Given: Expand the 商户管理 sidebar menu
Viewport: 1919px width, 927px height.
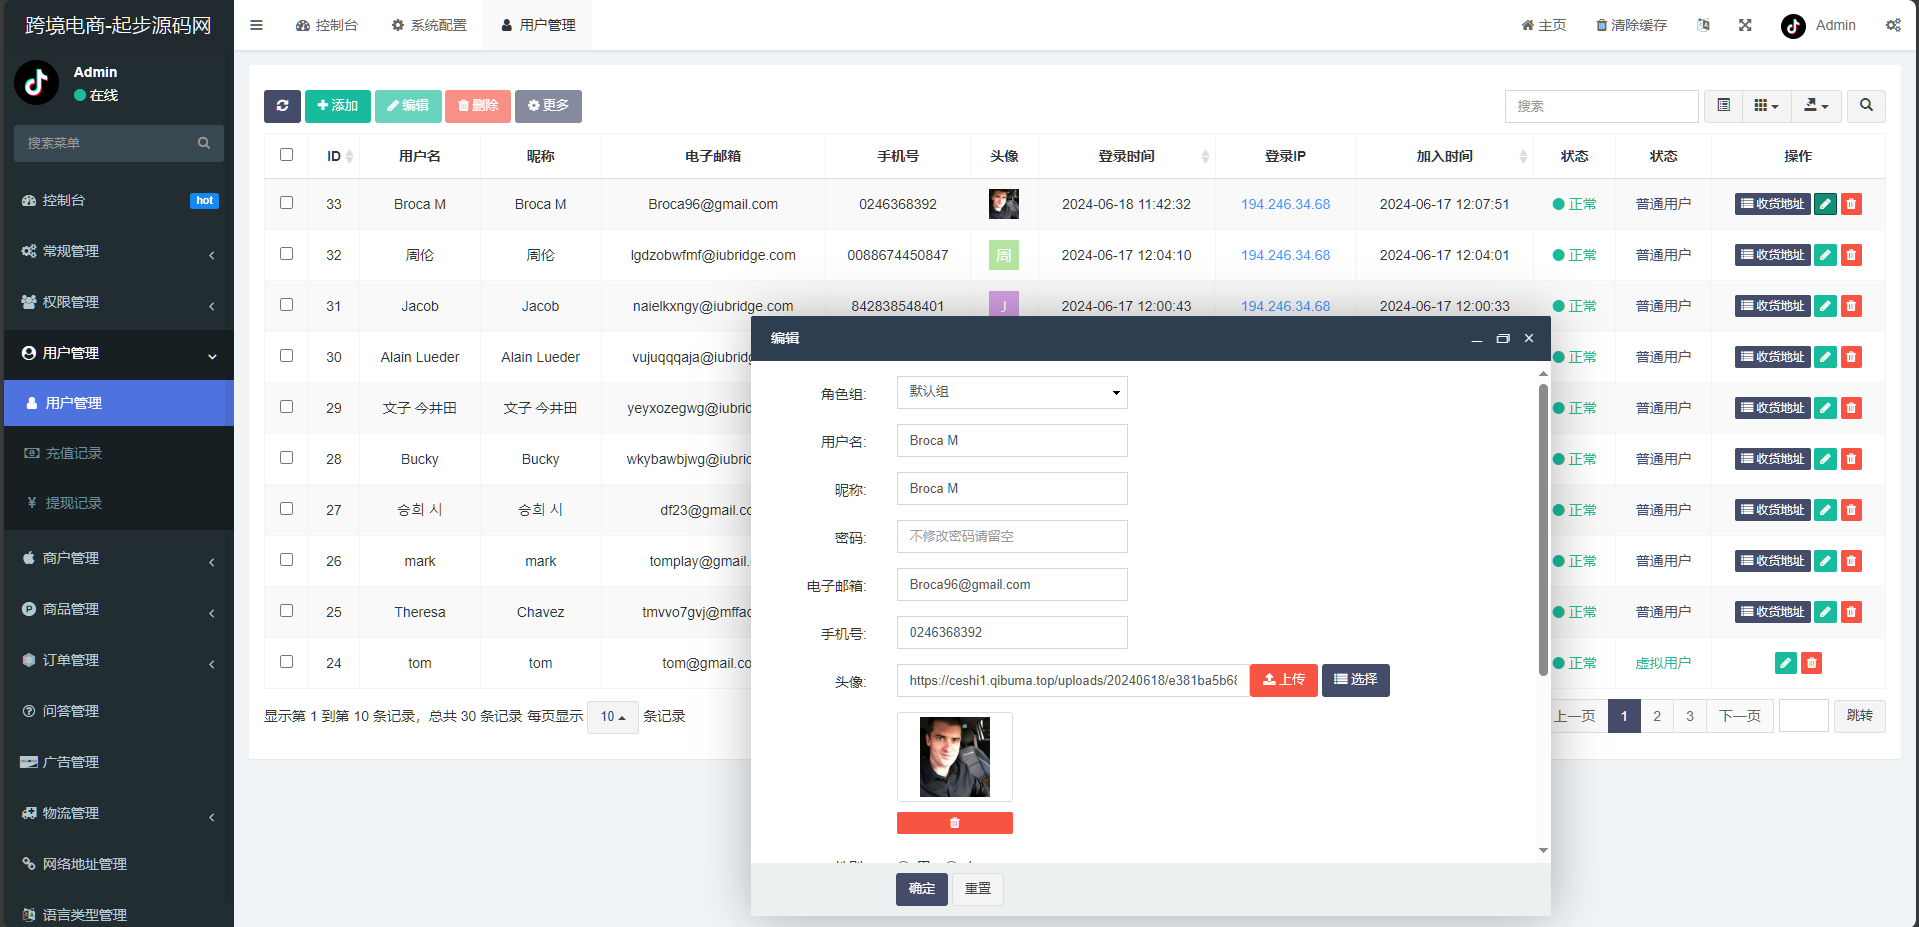Looking at the screenshot, I should point(119,558).
